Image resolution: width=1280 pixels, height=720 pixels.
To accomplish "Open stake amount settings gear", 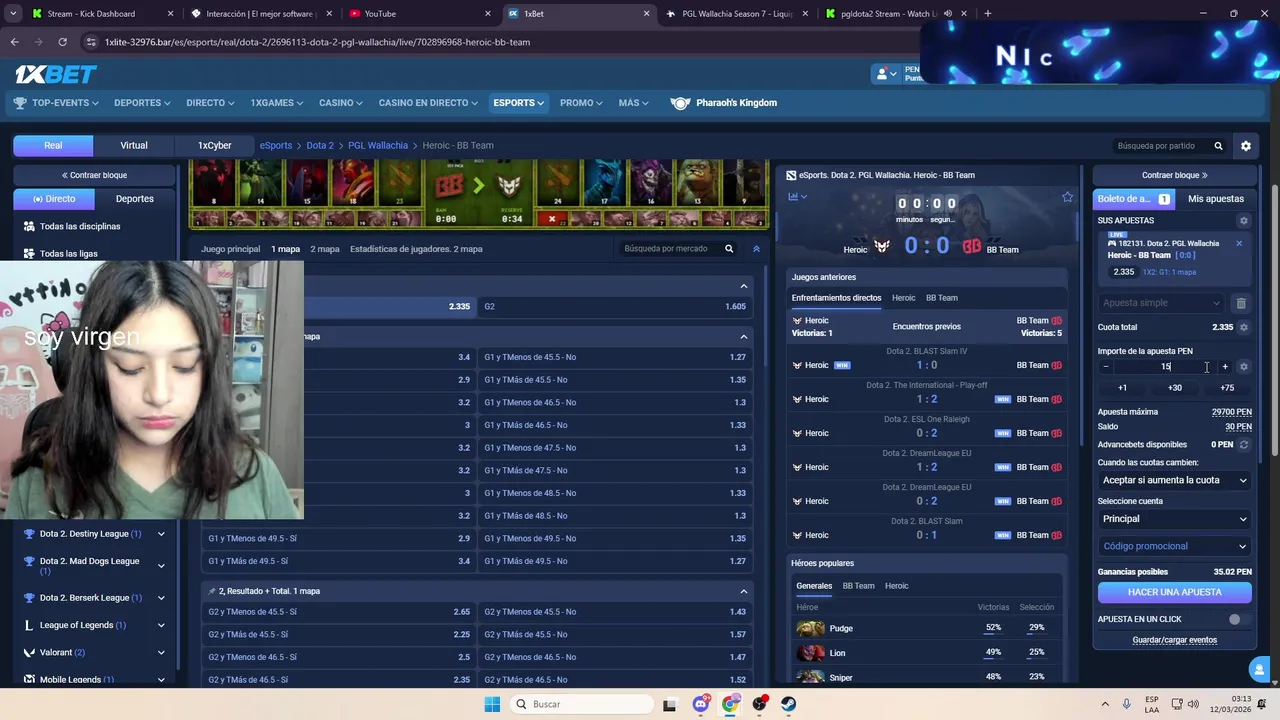I will tap(1244, 367).
